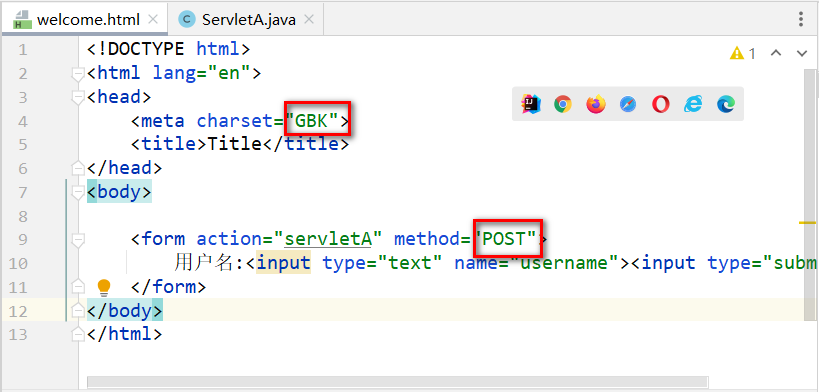The image size is (819, 392).
Task: Click the highlighted </body> closing tag
Action: pos(125,310)
